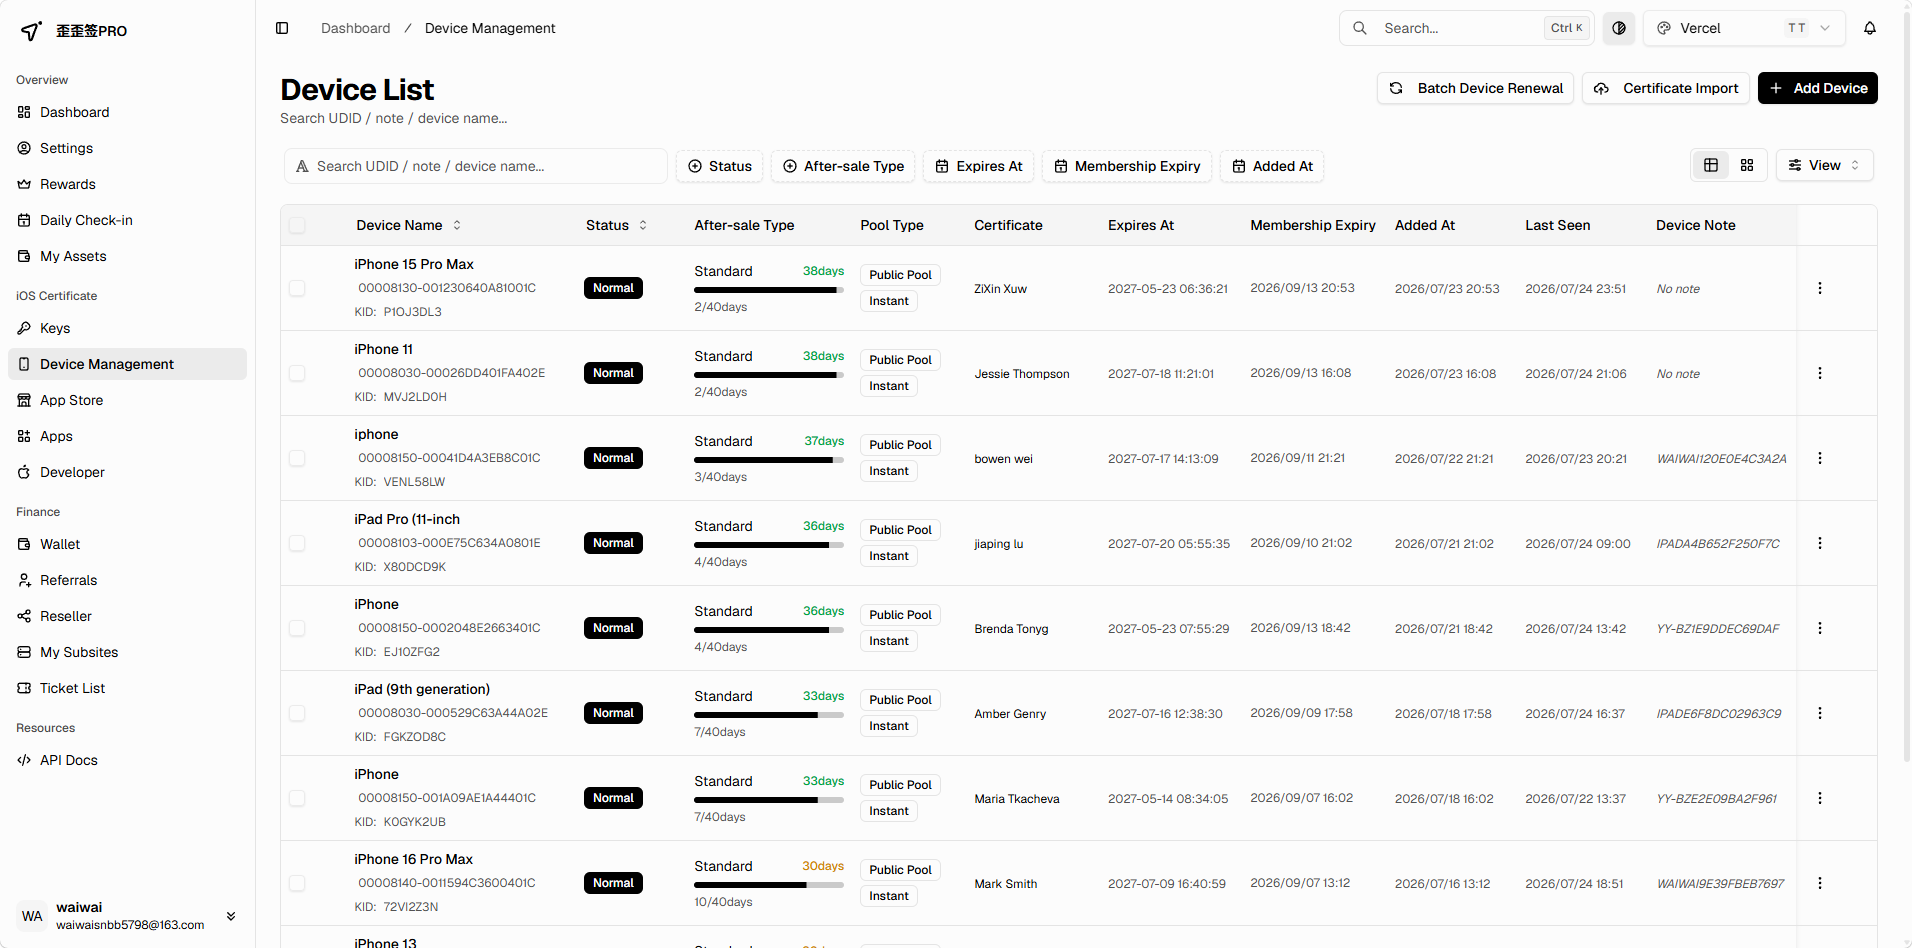Click the Add Device button
The height and width of the screenshot is (948, 1912).
[x=1818, y=88]
